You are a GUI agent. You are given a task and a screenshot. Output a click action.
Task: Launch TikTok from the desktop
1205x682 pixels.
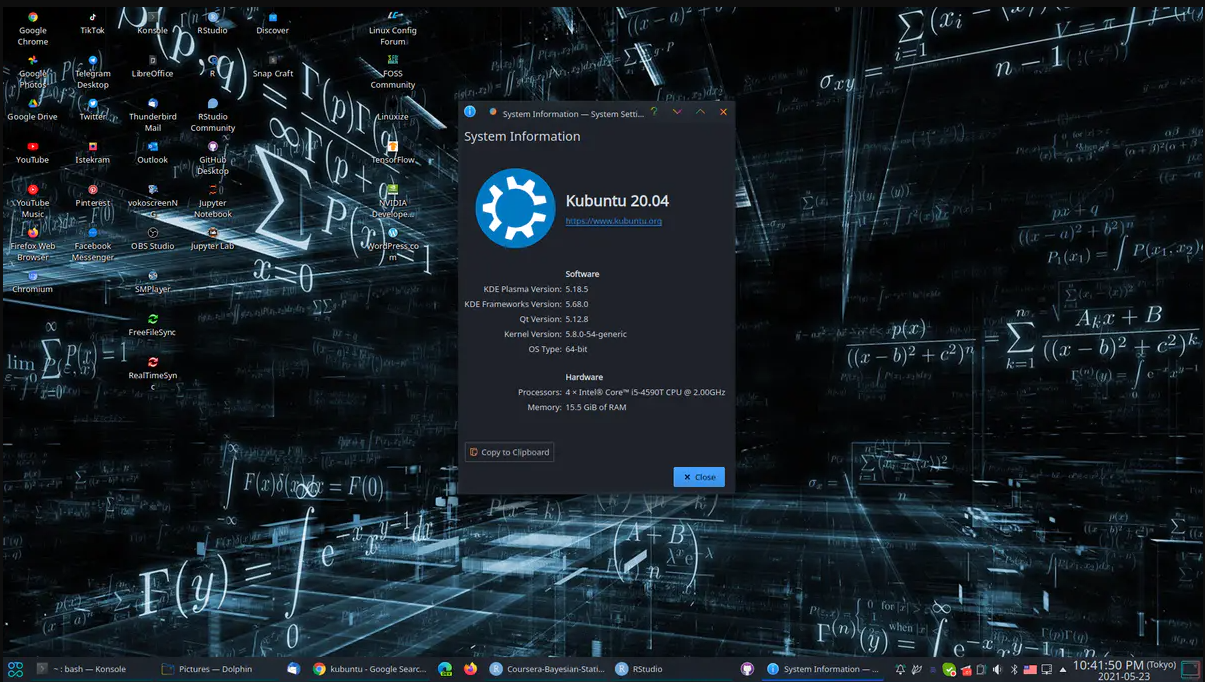click(92, 23)
